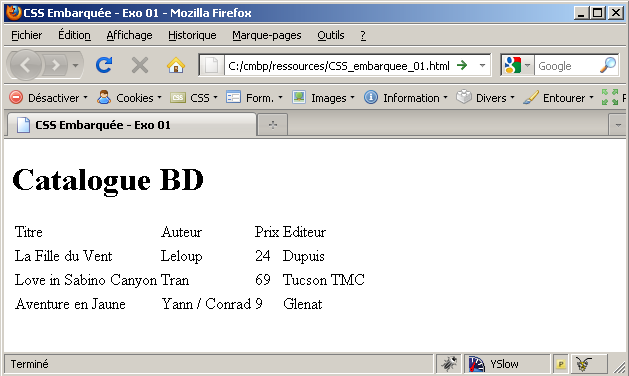The image size is (629, 376).
Task: Click the Auteur column header
Action: [x=181, y=232]
